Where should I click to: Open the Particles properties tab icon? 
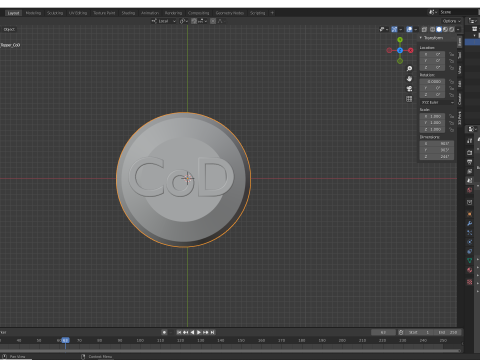click(470, 233)
